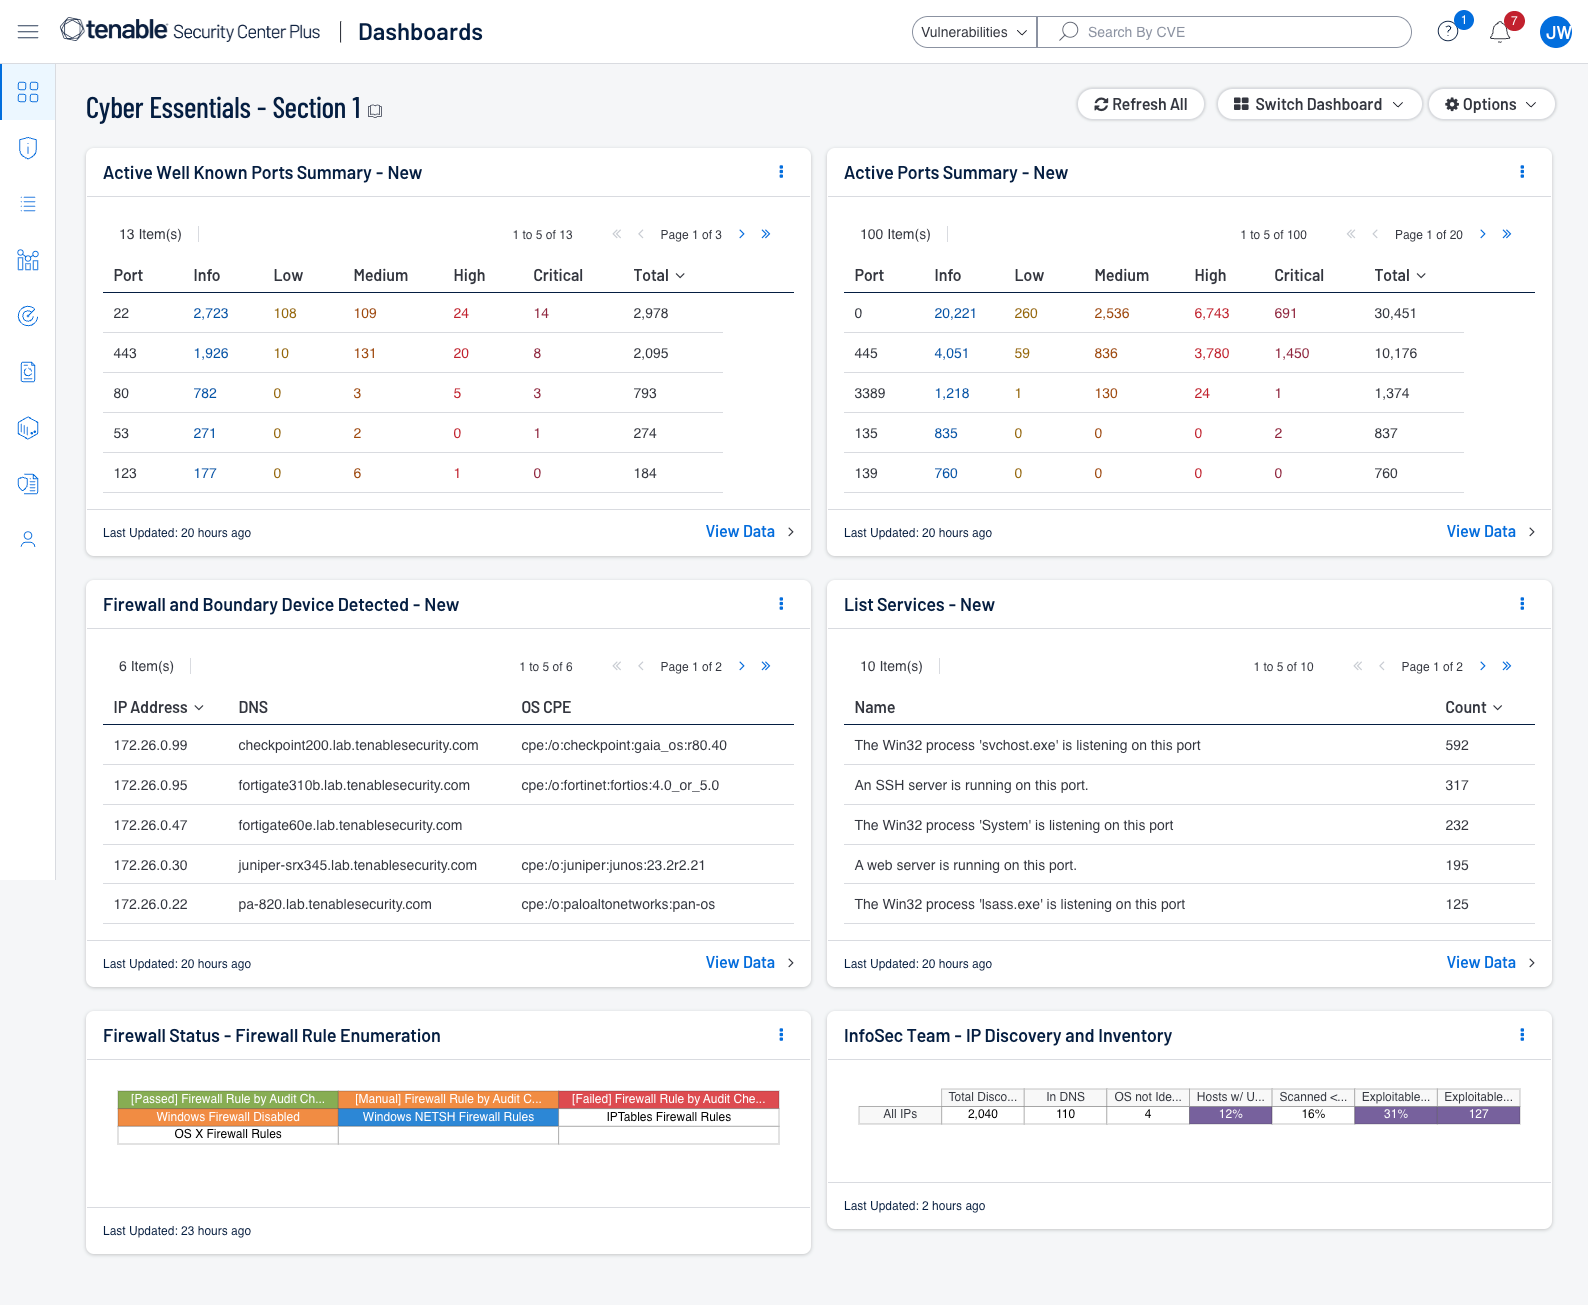Open the help question mark icon
This screenshot has height=1306, width=1588.
[1447, 32]
